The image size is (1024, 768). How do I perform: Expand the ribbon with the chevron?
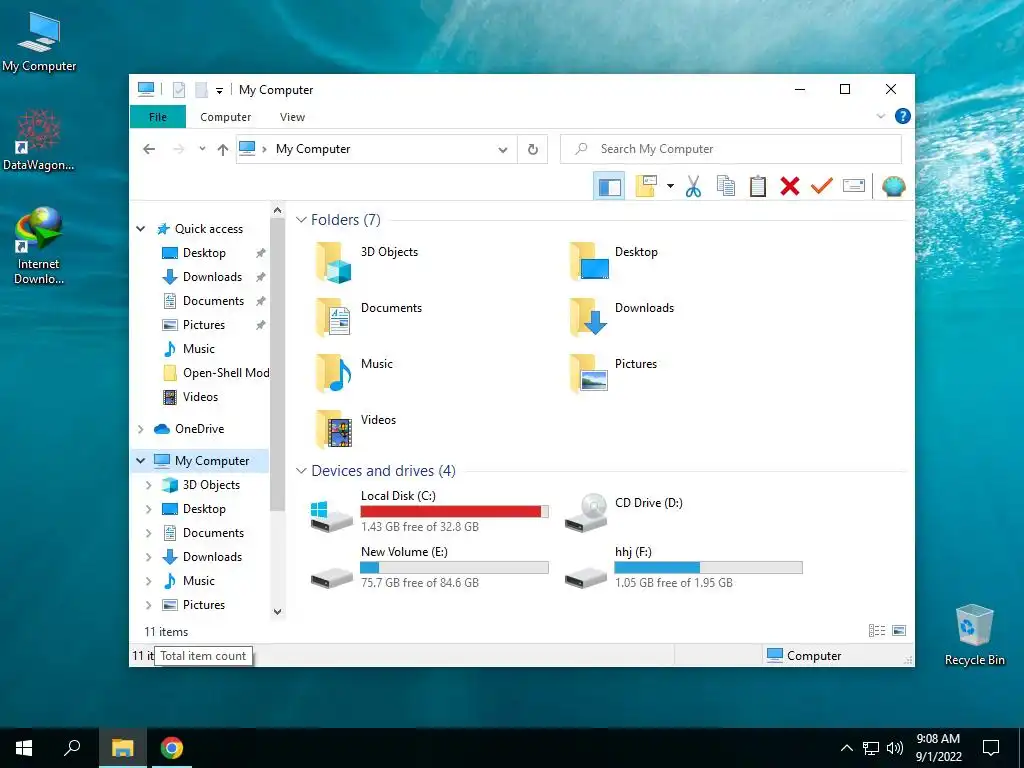(x=880, y=116)
